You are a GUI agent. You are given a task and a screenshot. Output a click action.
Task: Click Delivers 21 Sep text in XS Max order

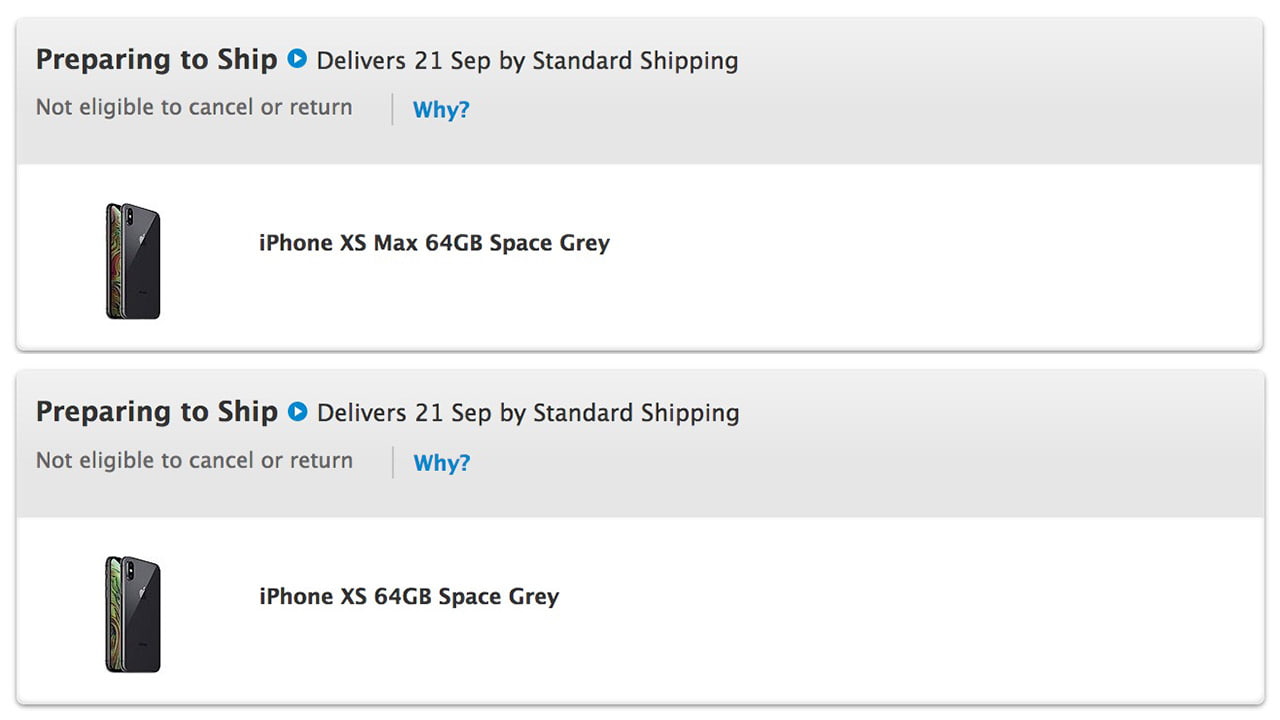click(x=405, y=60)
